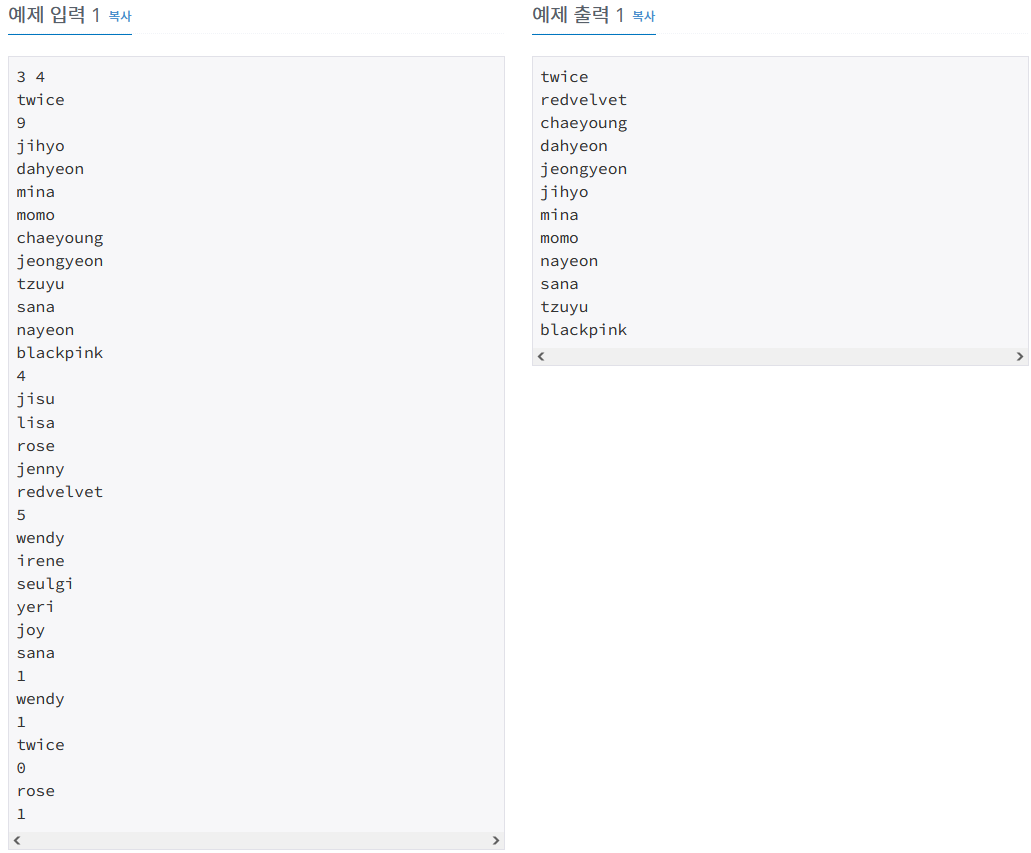Click the 복사 link beside 예제 입력 1
Image resolution: width=1031 pixels, height=853 pixels.
(120, 16)
